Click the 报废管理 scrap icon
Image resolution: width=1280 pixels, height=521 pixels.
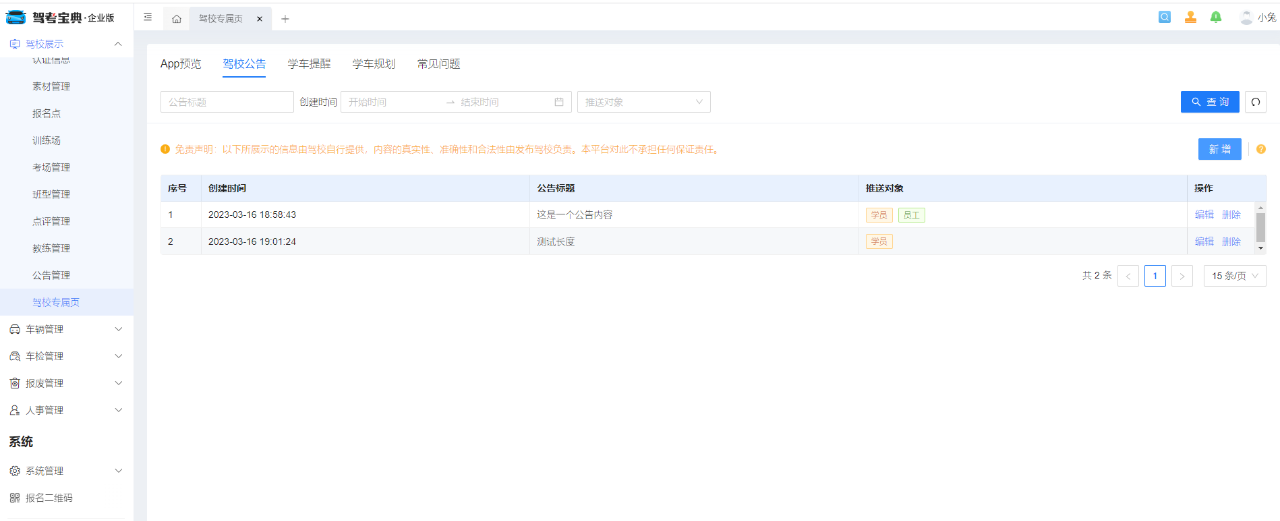[14, 383]
